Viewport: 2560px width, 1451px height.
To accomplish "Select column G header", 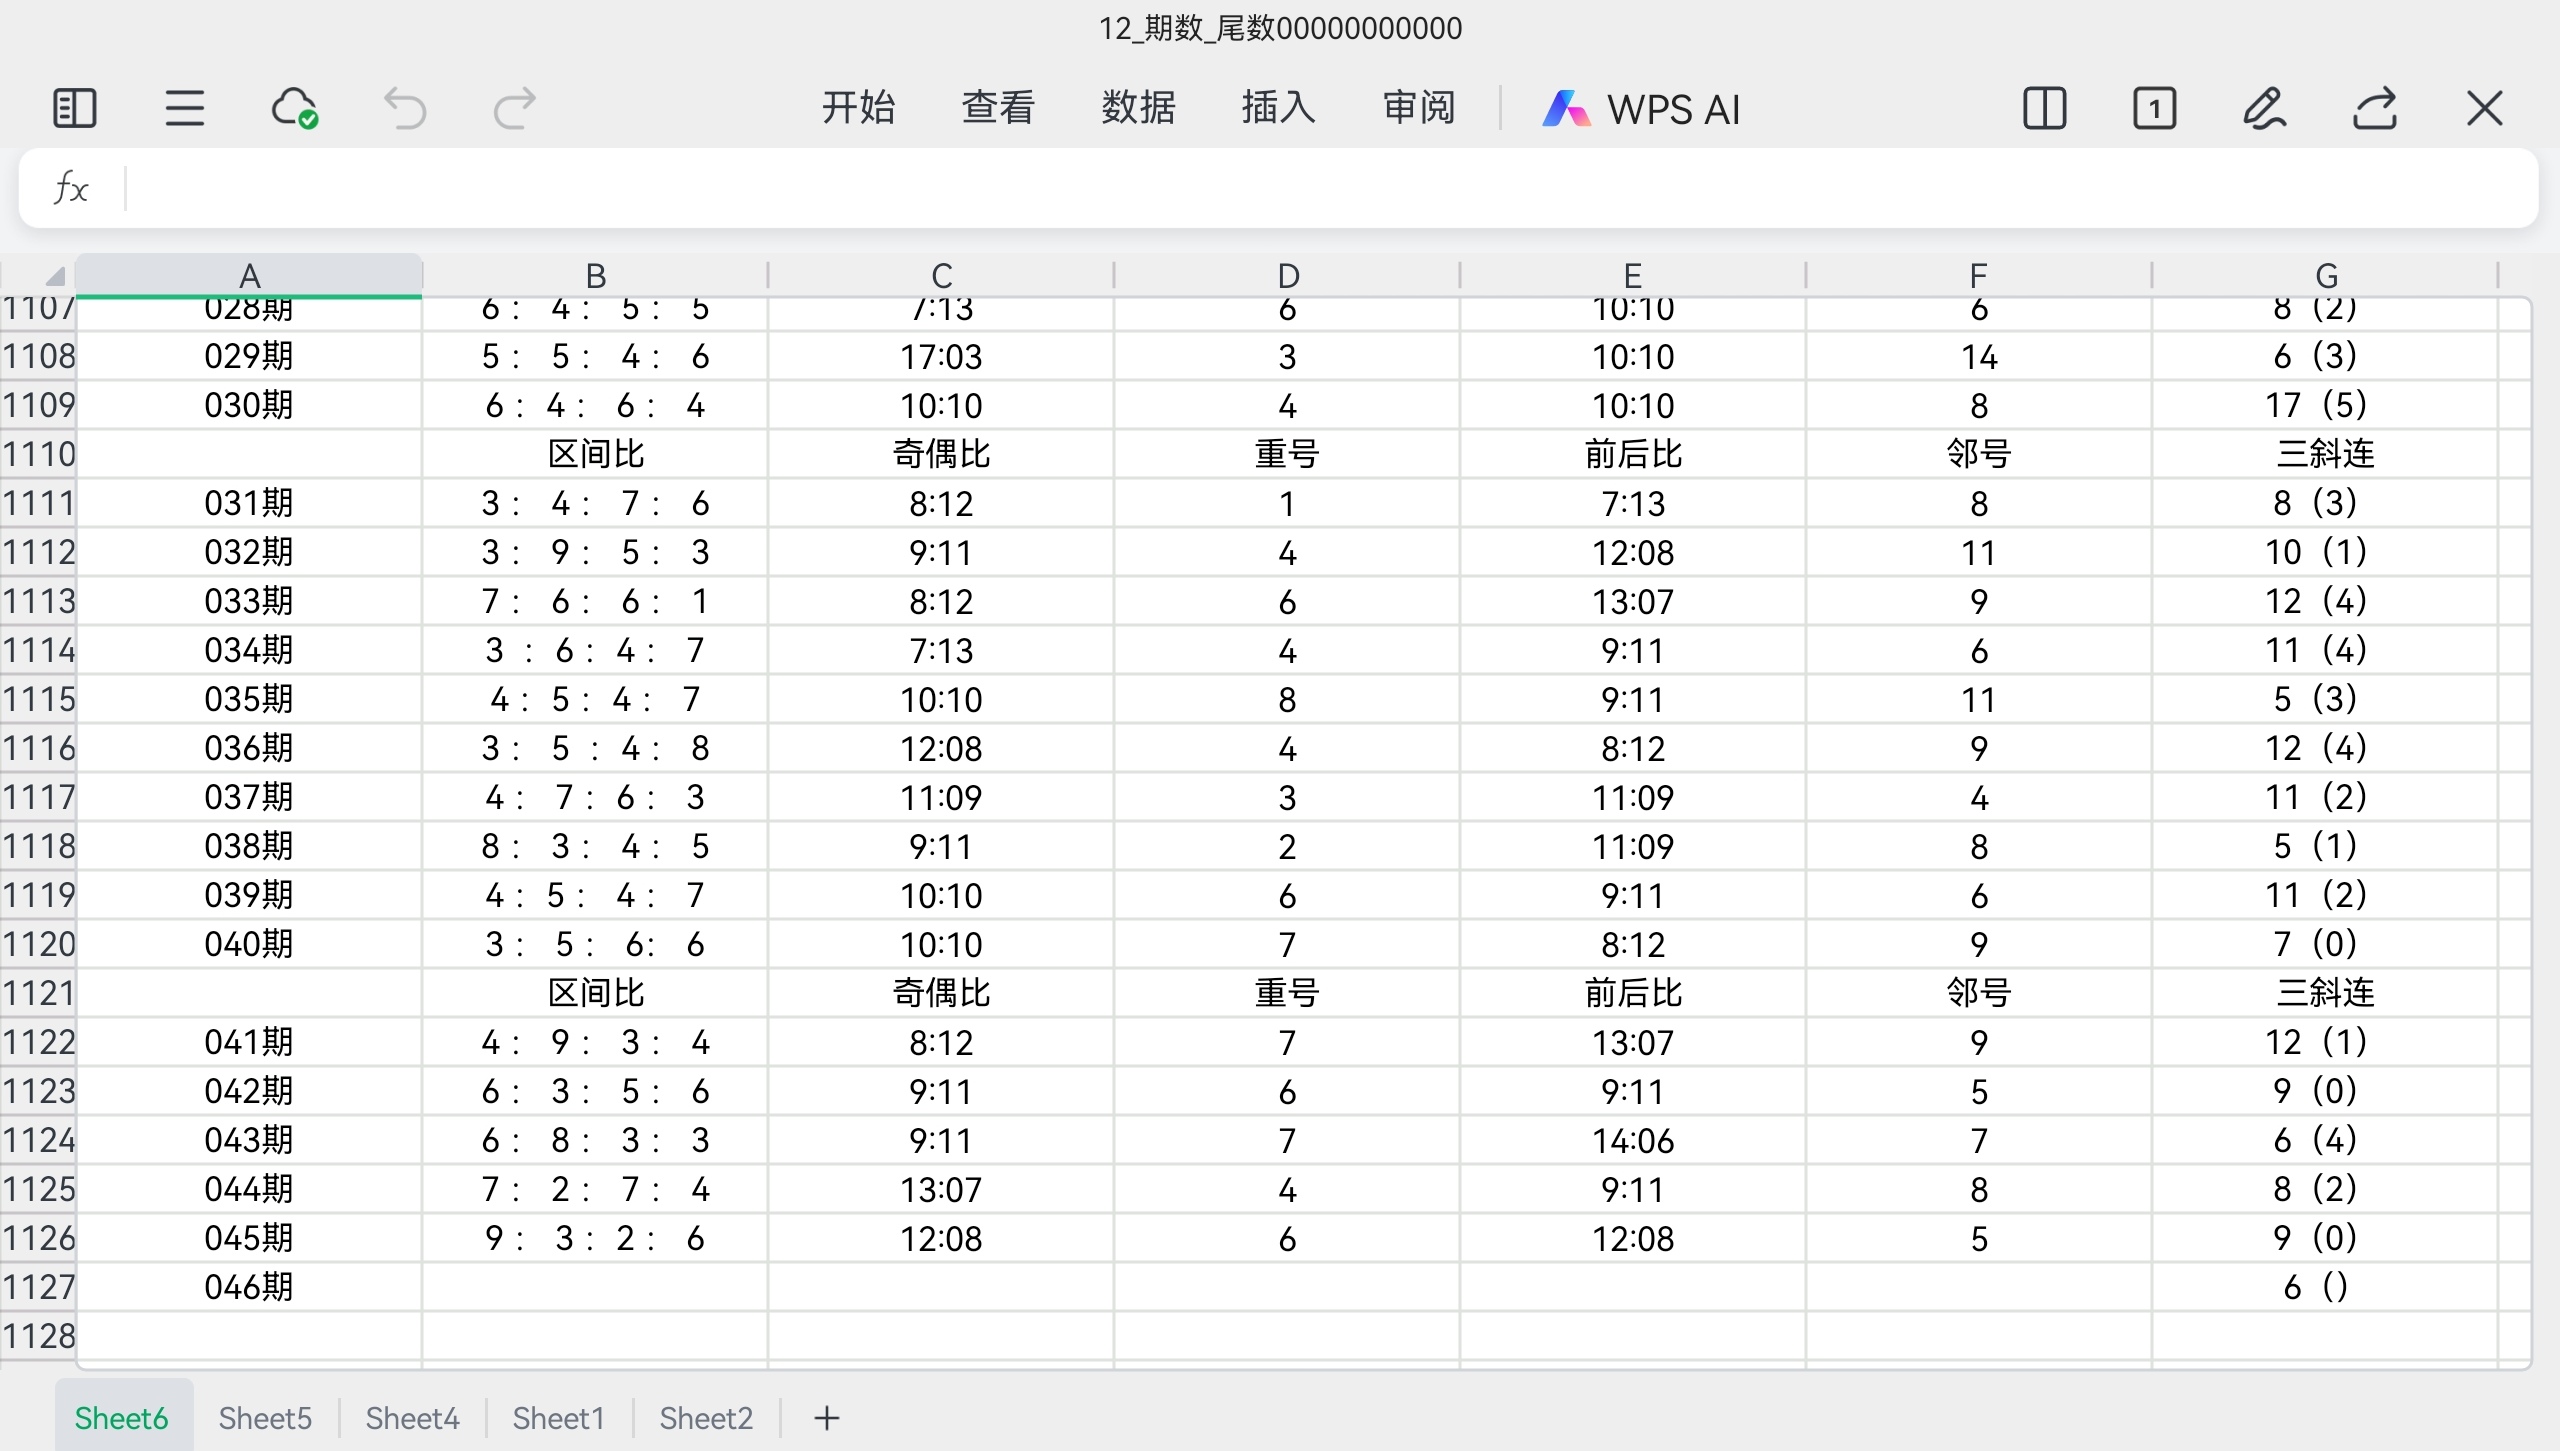I will point(2326,275).
